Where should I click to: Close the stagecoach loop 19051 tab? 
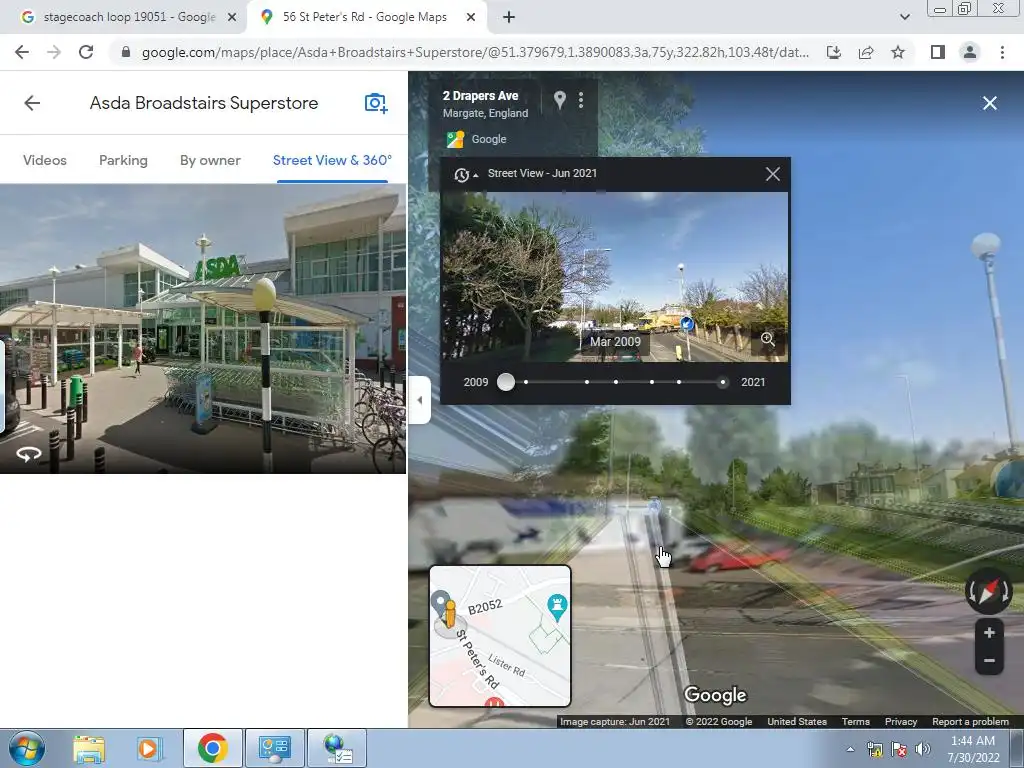point(232,18)
